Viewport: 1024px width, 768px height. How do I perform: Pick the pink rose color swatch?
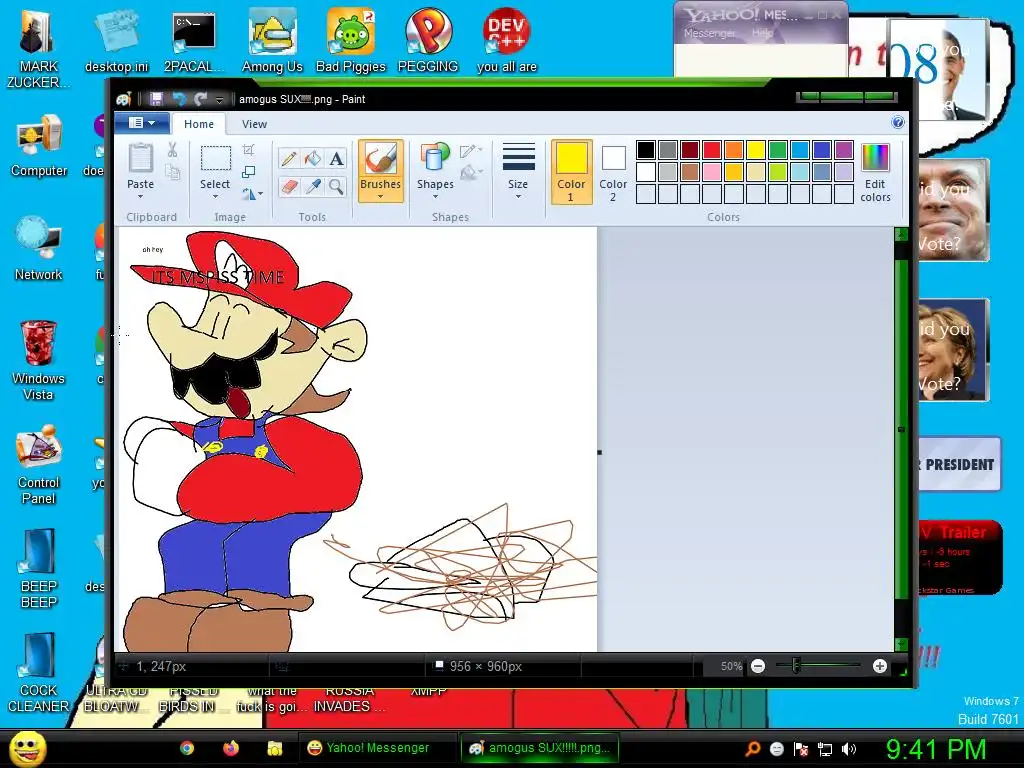(712, 172)
